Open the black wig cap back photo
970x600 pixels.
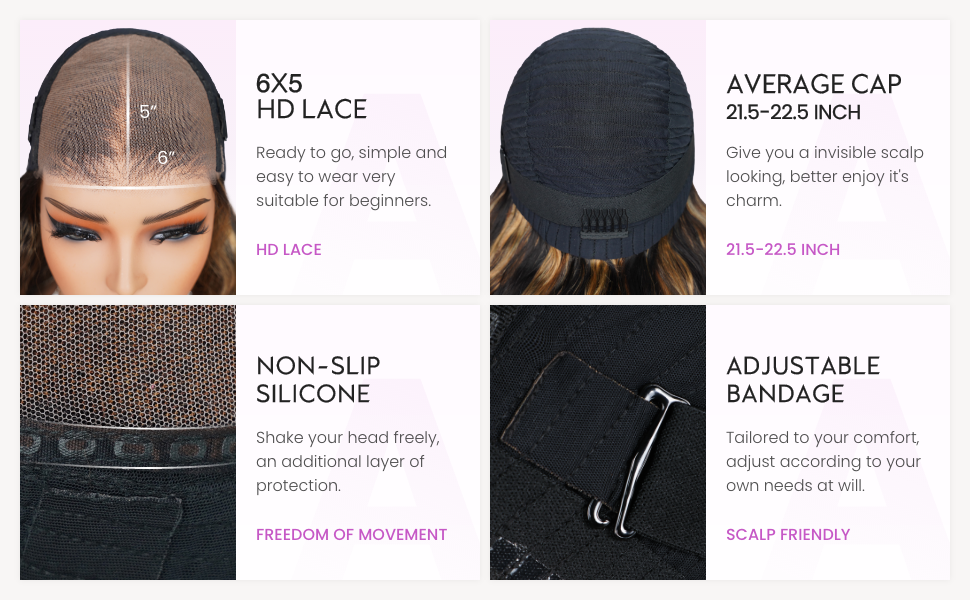pyautogui.click(x=598, y=157)
